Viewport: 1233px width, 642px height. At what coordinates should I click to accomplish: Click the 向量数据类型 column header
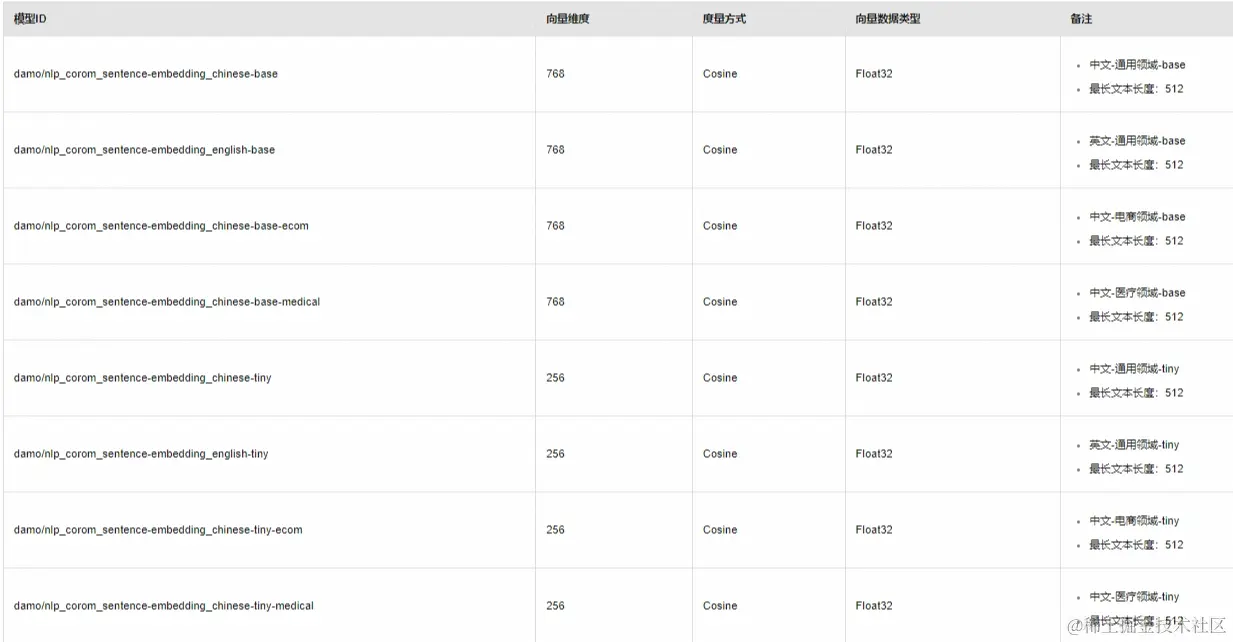pos(887,19)
